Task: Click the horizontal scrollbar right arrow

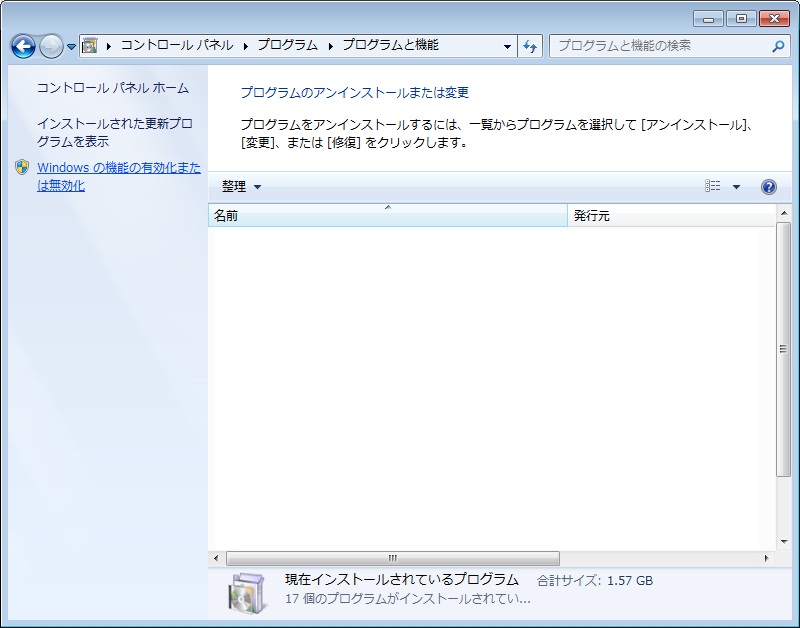Action: pyautogui.click(x=766, y=558)
